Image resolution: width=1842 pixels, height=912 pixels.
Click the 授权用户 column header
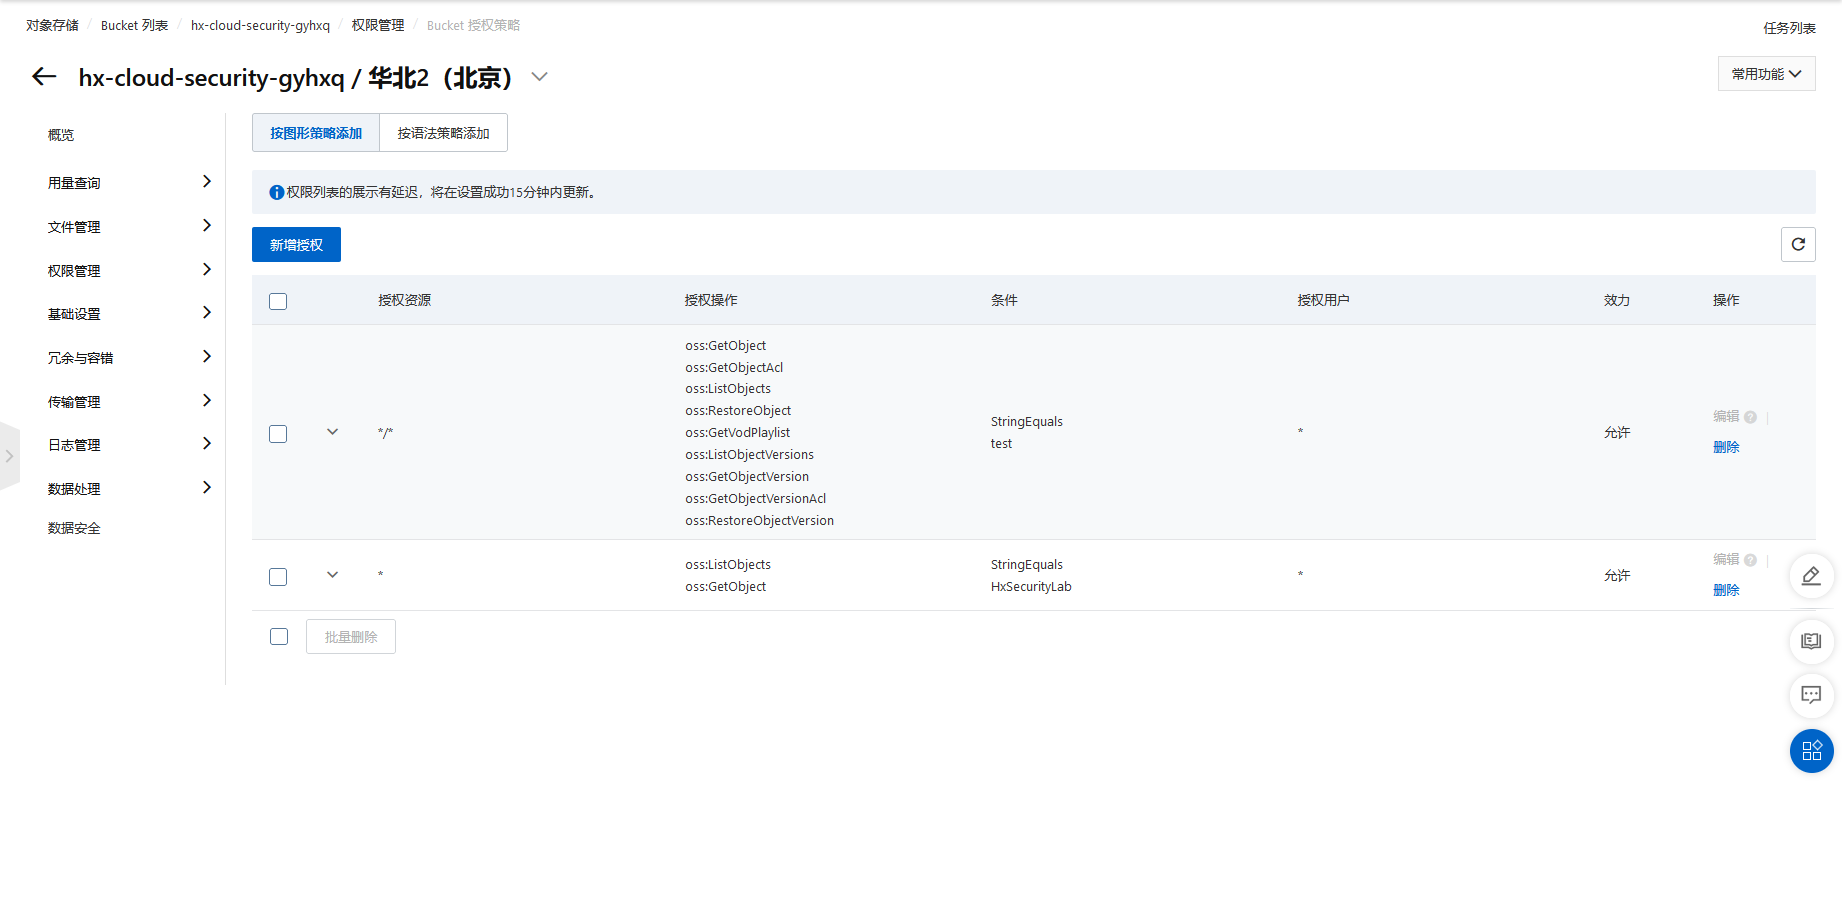1323,300
